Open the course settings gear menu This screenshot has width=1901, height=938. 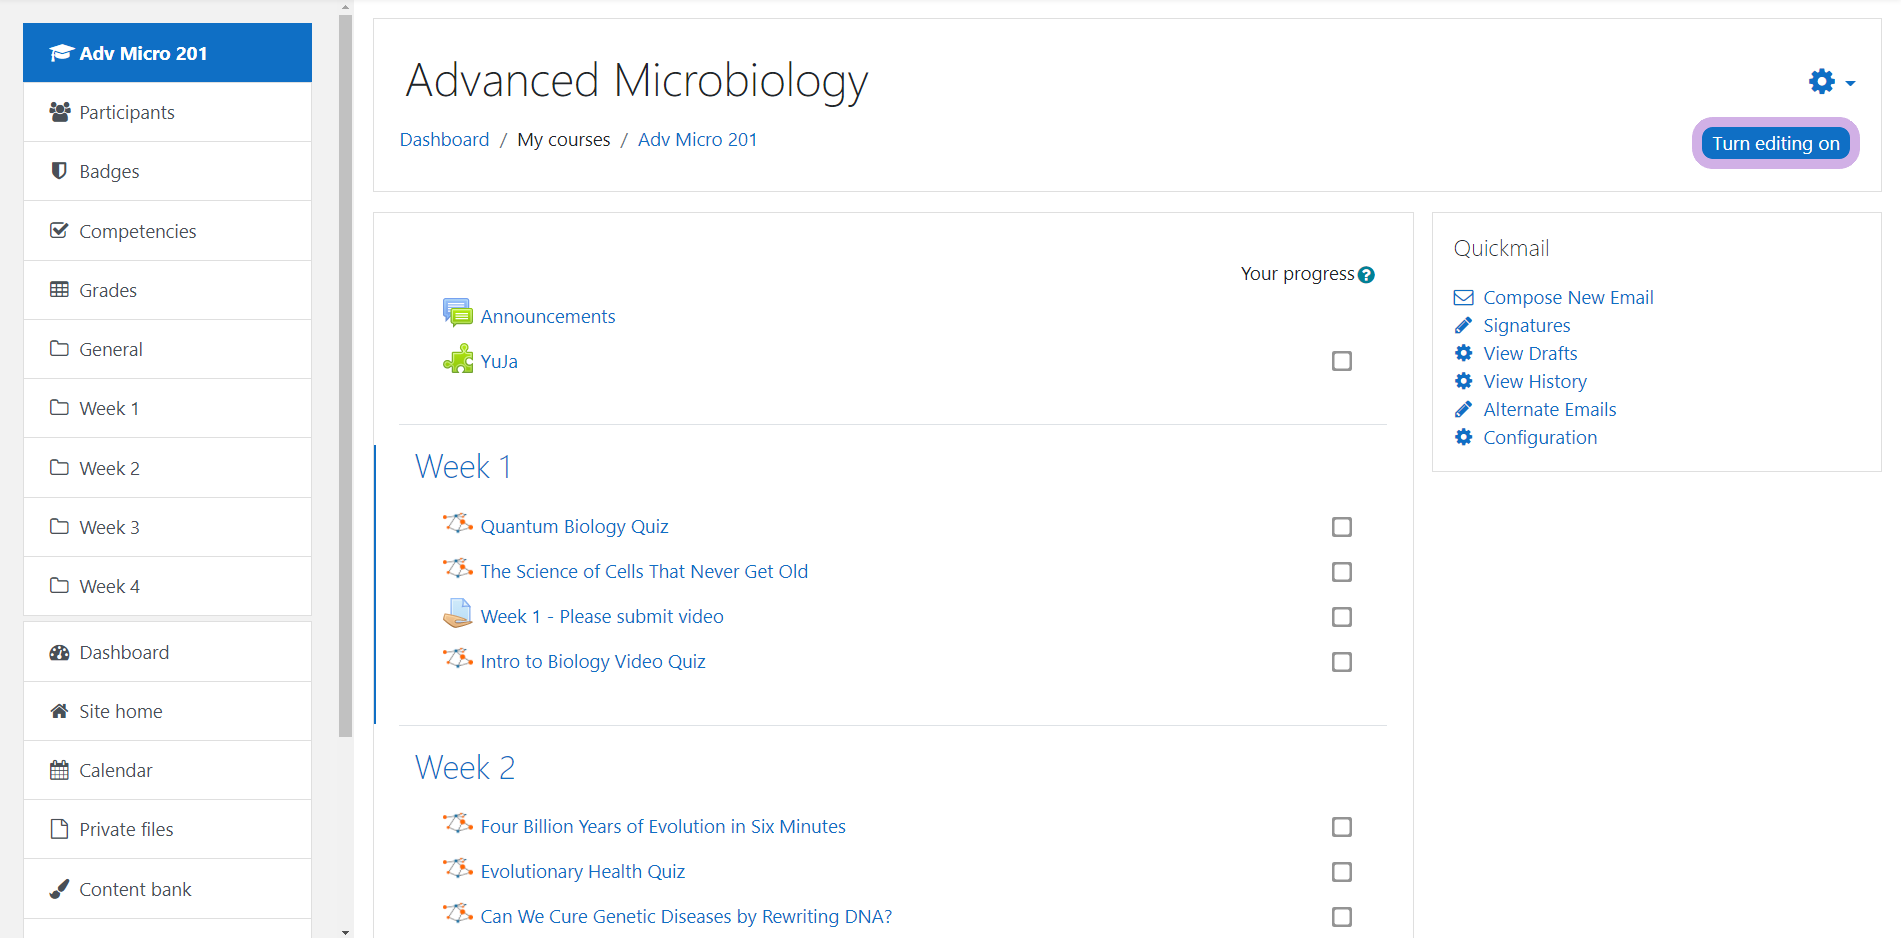[x=1830, y=82]
